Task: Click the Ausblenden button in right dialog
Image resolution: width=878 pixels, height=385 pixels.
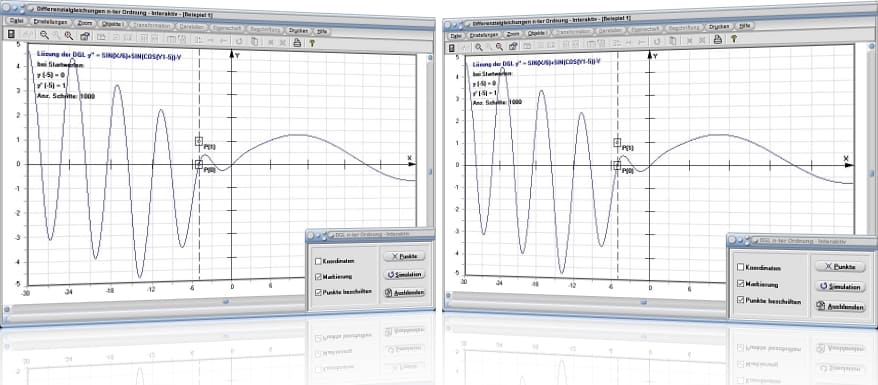Action: tap(840, 307)
